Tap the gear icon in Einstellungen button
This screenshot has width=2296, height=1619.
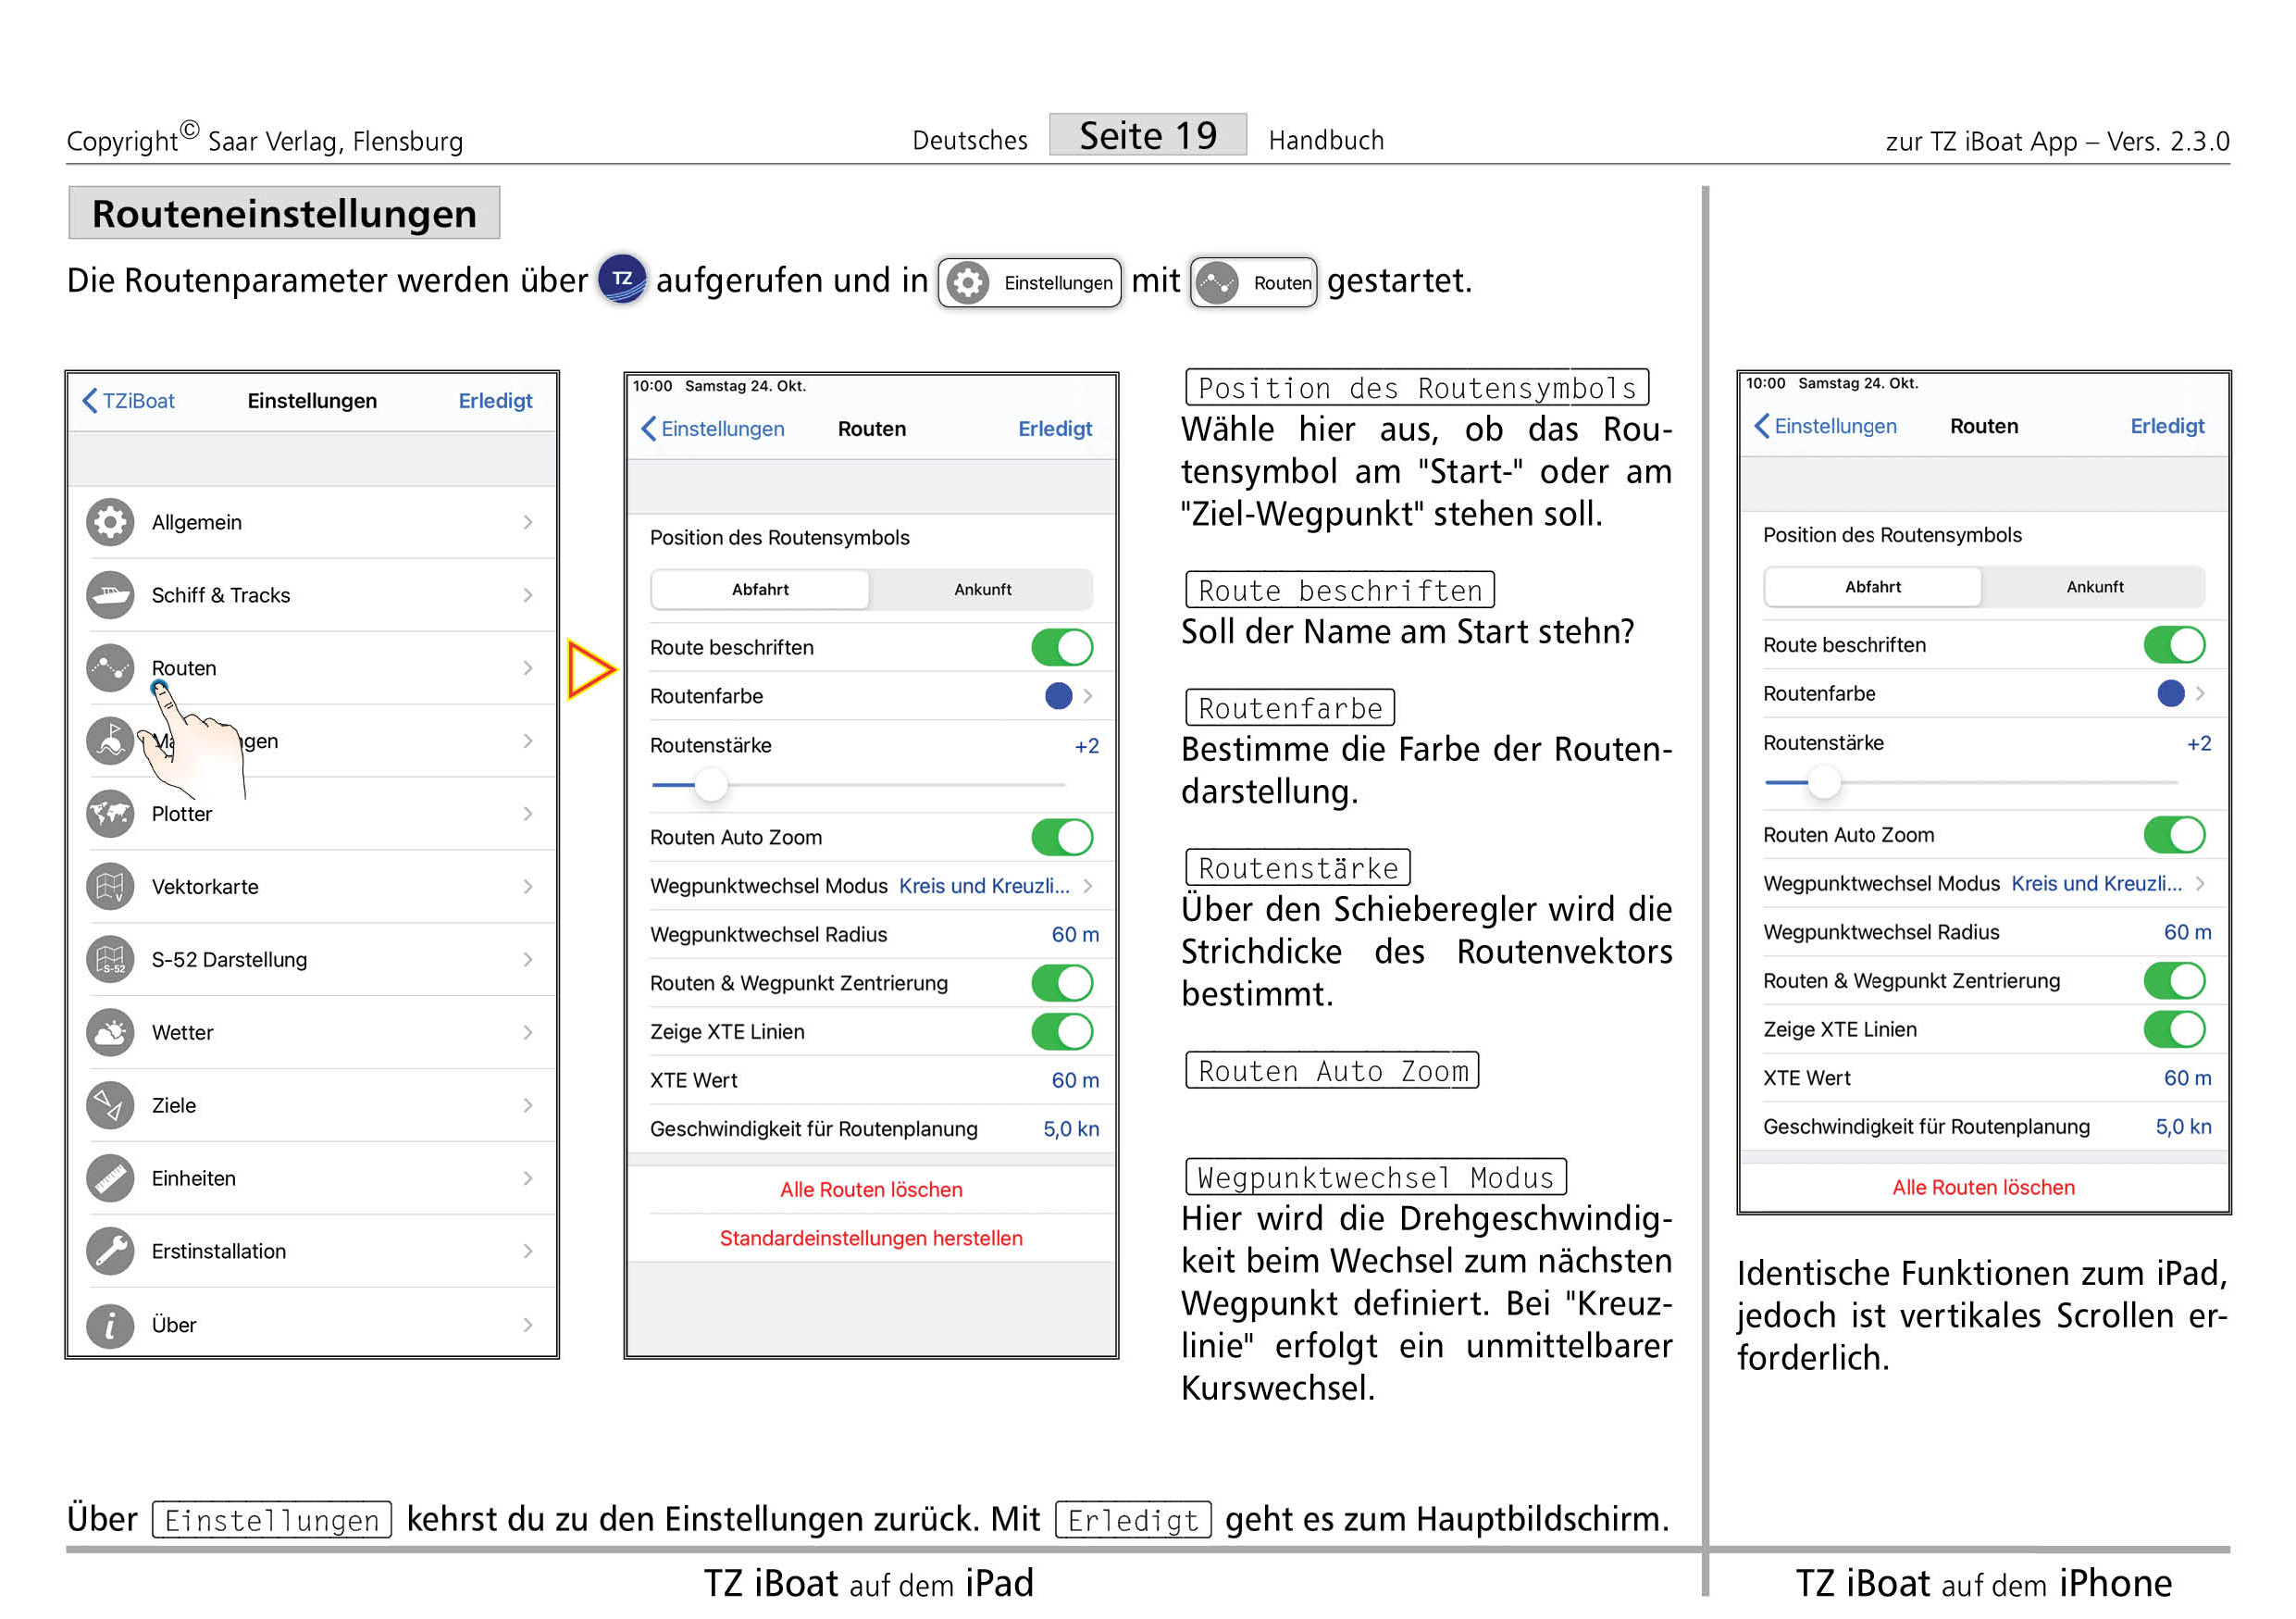click(968, 283)
